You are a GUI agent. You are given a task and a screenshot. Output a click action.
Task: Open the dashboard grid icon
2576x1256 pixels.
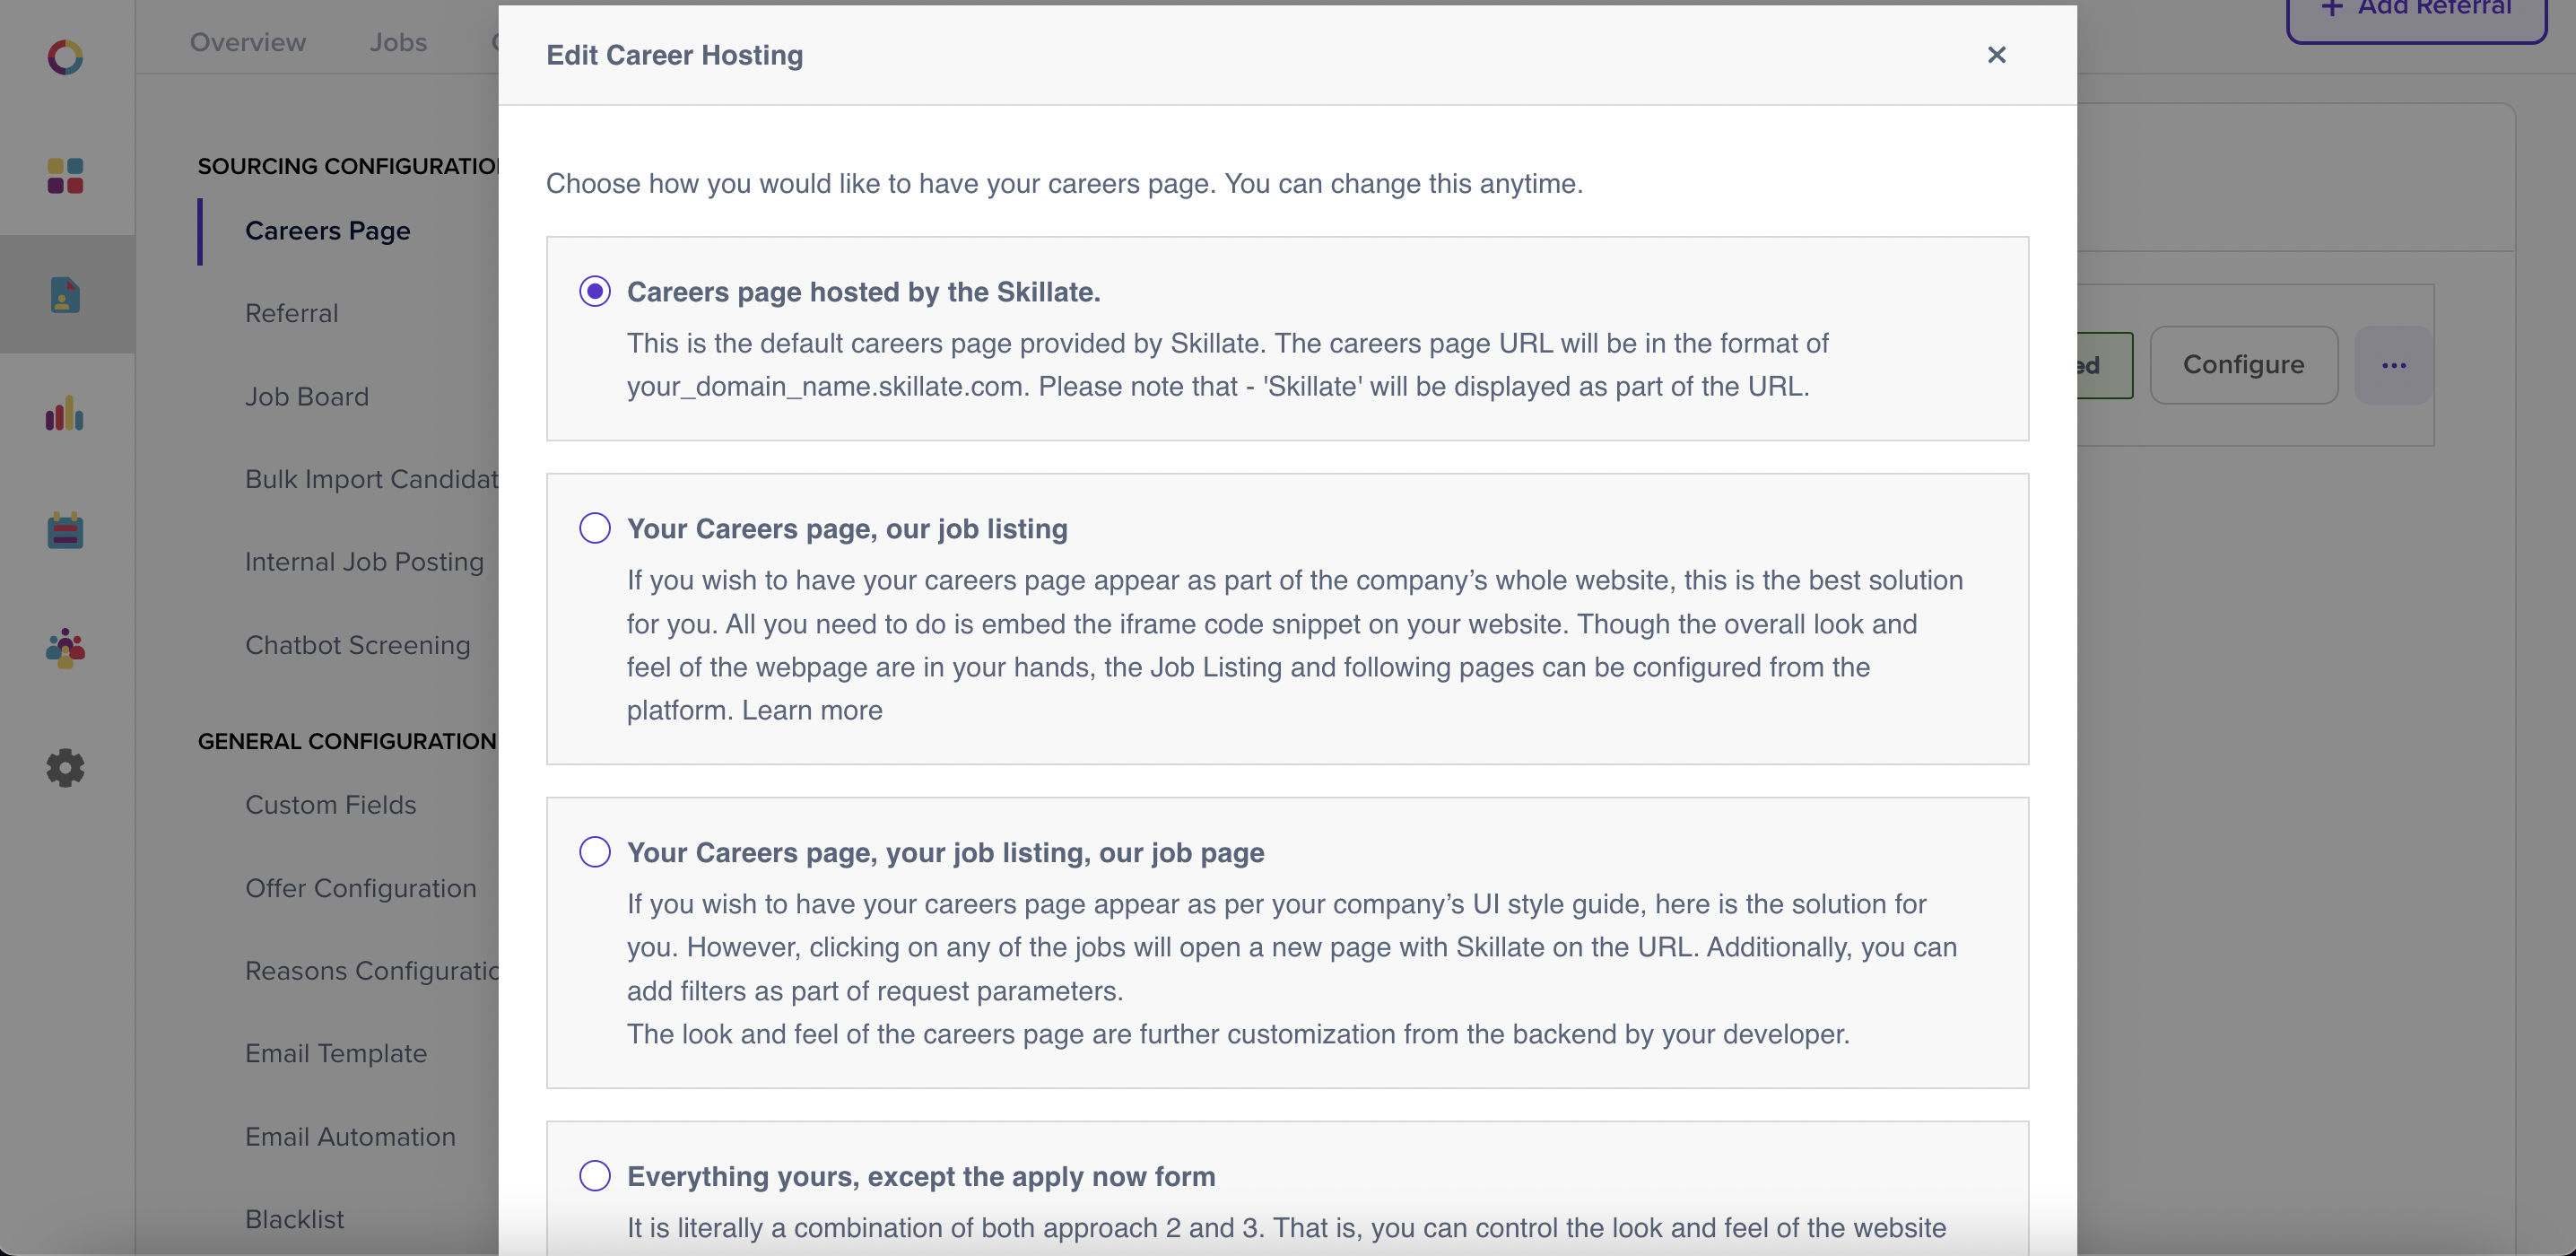coord(65,176)
